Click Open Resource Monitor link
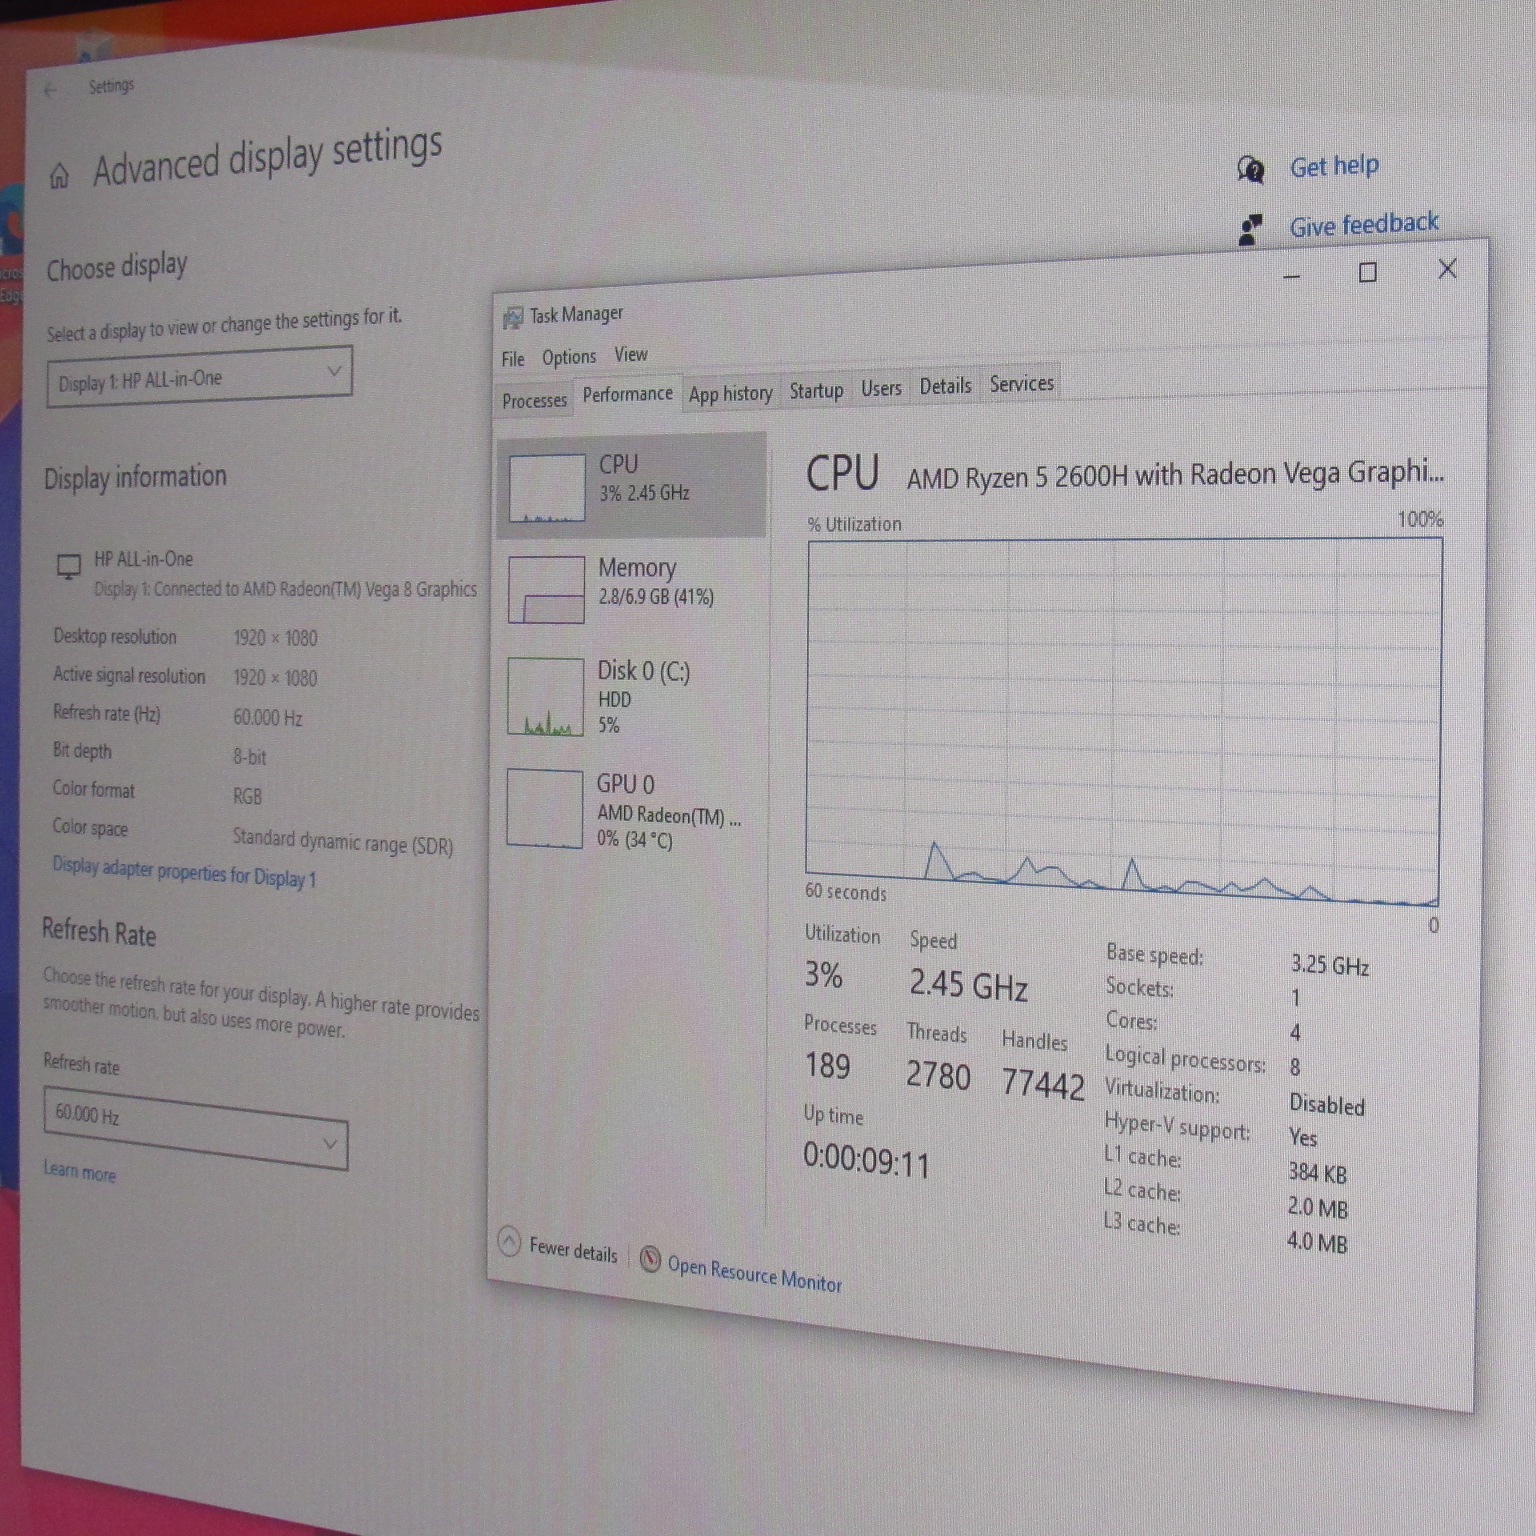1536x1536 pixels. (x=754, y=1274)
